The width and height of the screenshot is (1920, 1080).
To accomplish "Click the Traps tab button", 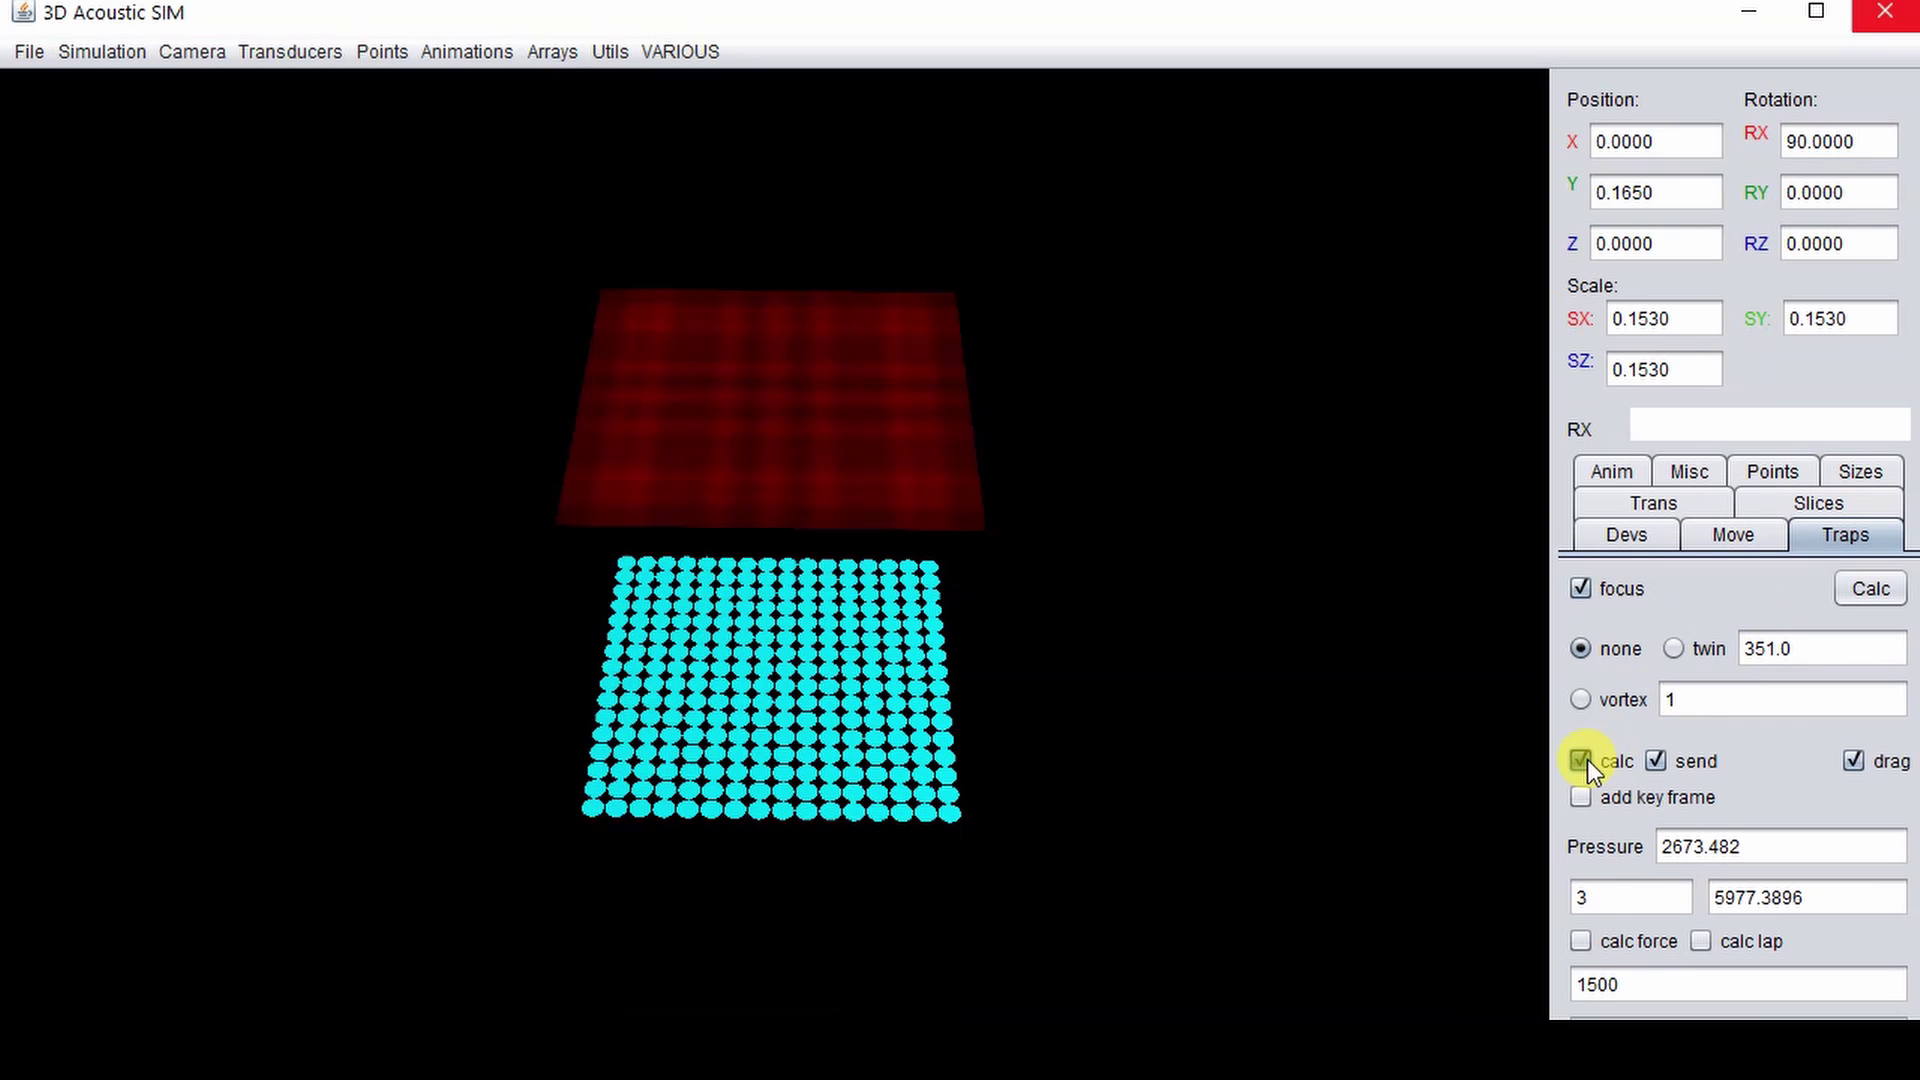I will pos(1845,535).
